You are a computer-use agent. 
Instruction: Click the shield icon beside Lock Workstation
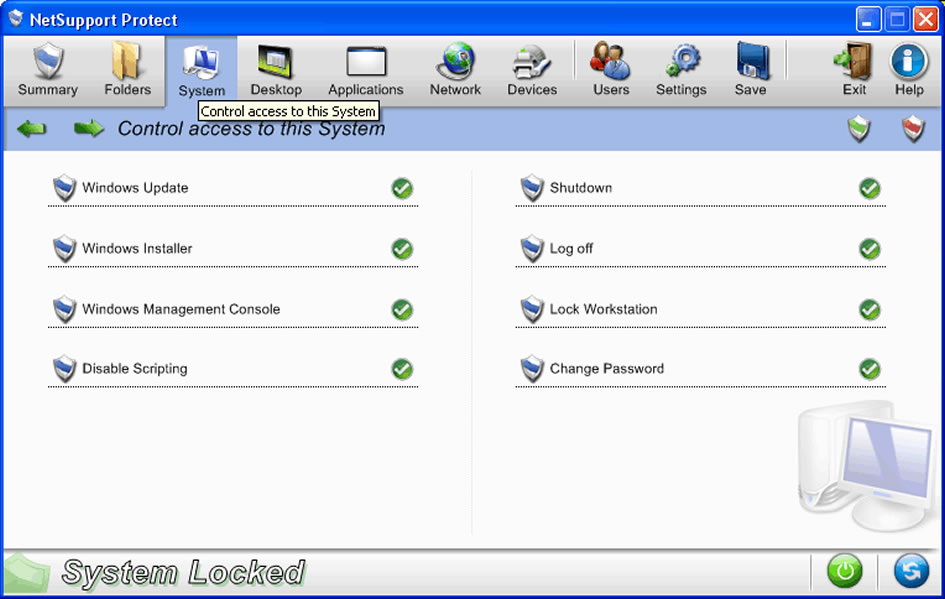point(532,309)
